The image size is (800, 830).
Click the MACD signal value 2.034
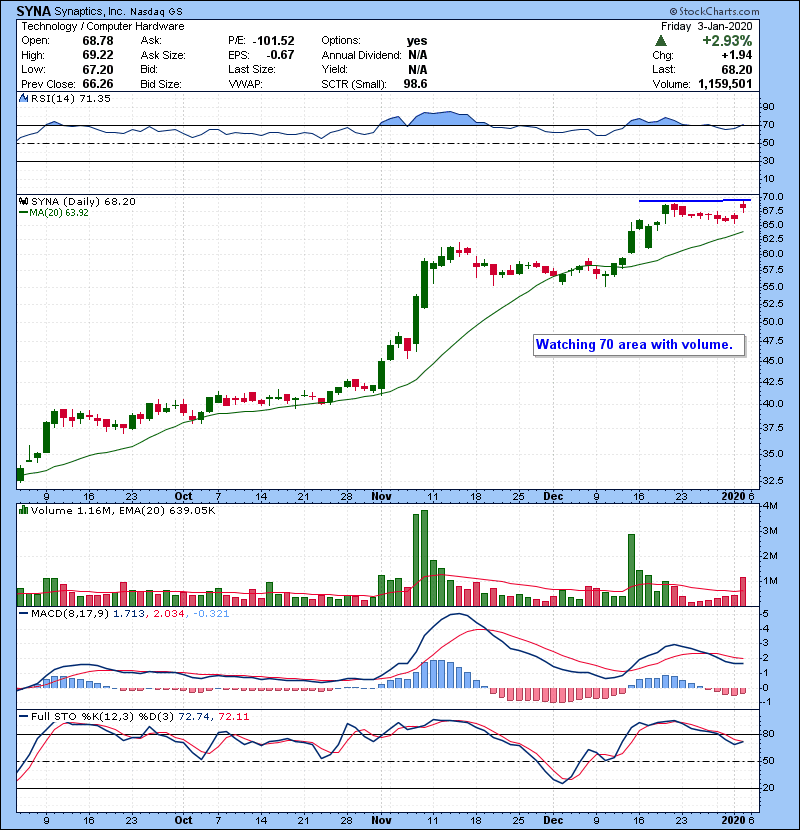coord(169,614)
